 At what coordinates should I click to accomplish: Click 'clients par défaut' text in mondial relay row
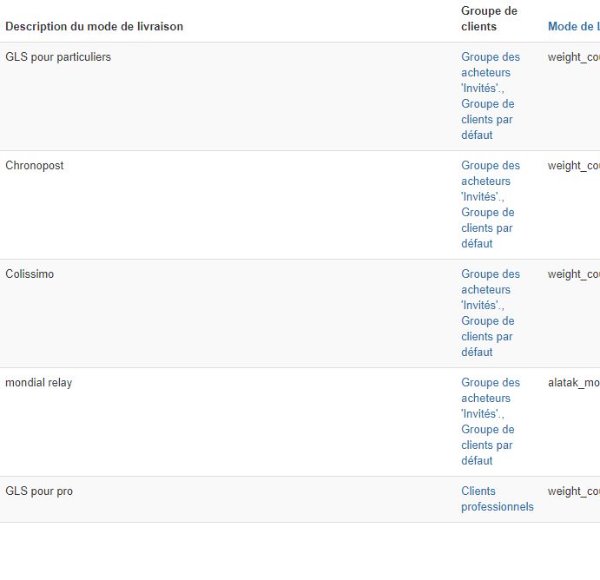click(487, 453)
